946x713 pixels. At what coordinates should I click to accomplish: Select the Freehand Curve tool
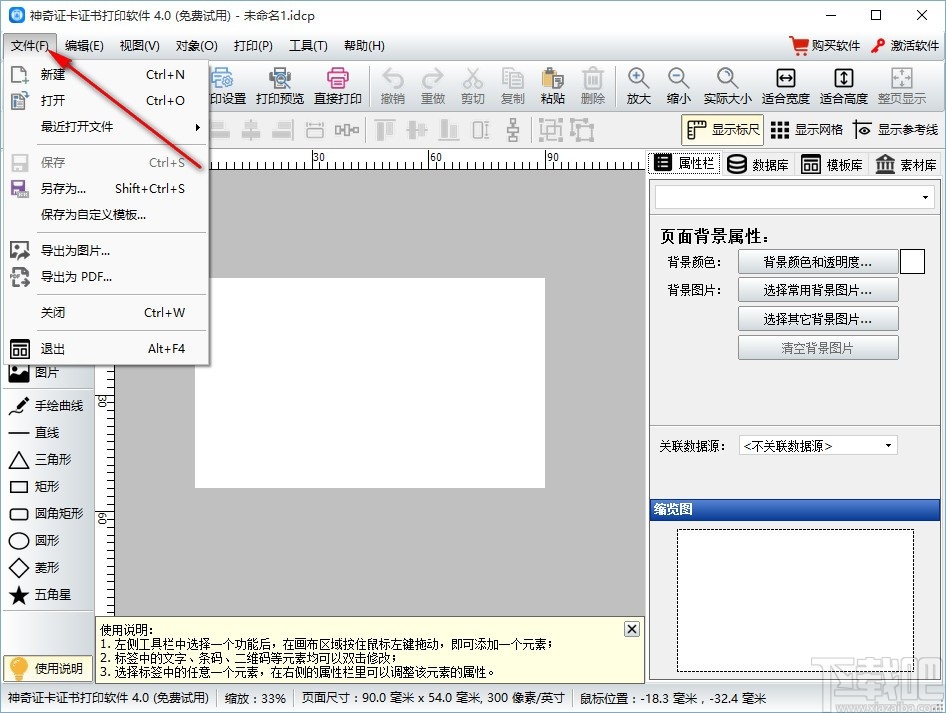click(46, 405)
